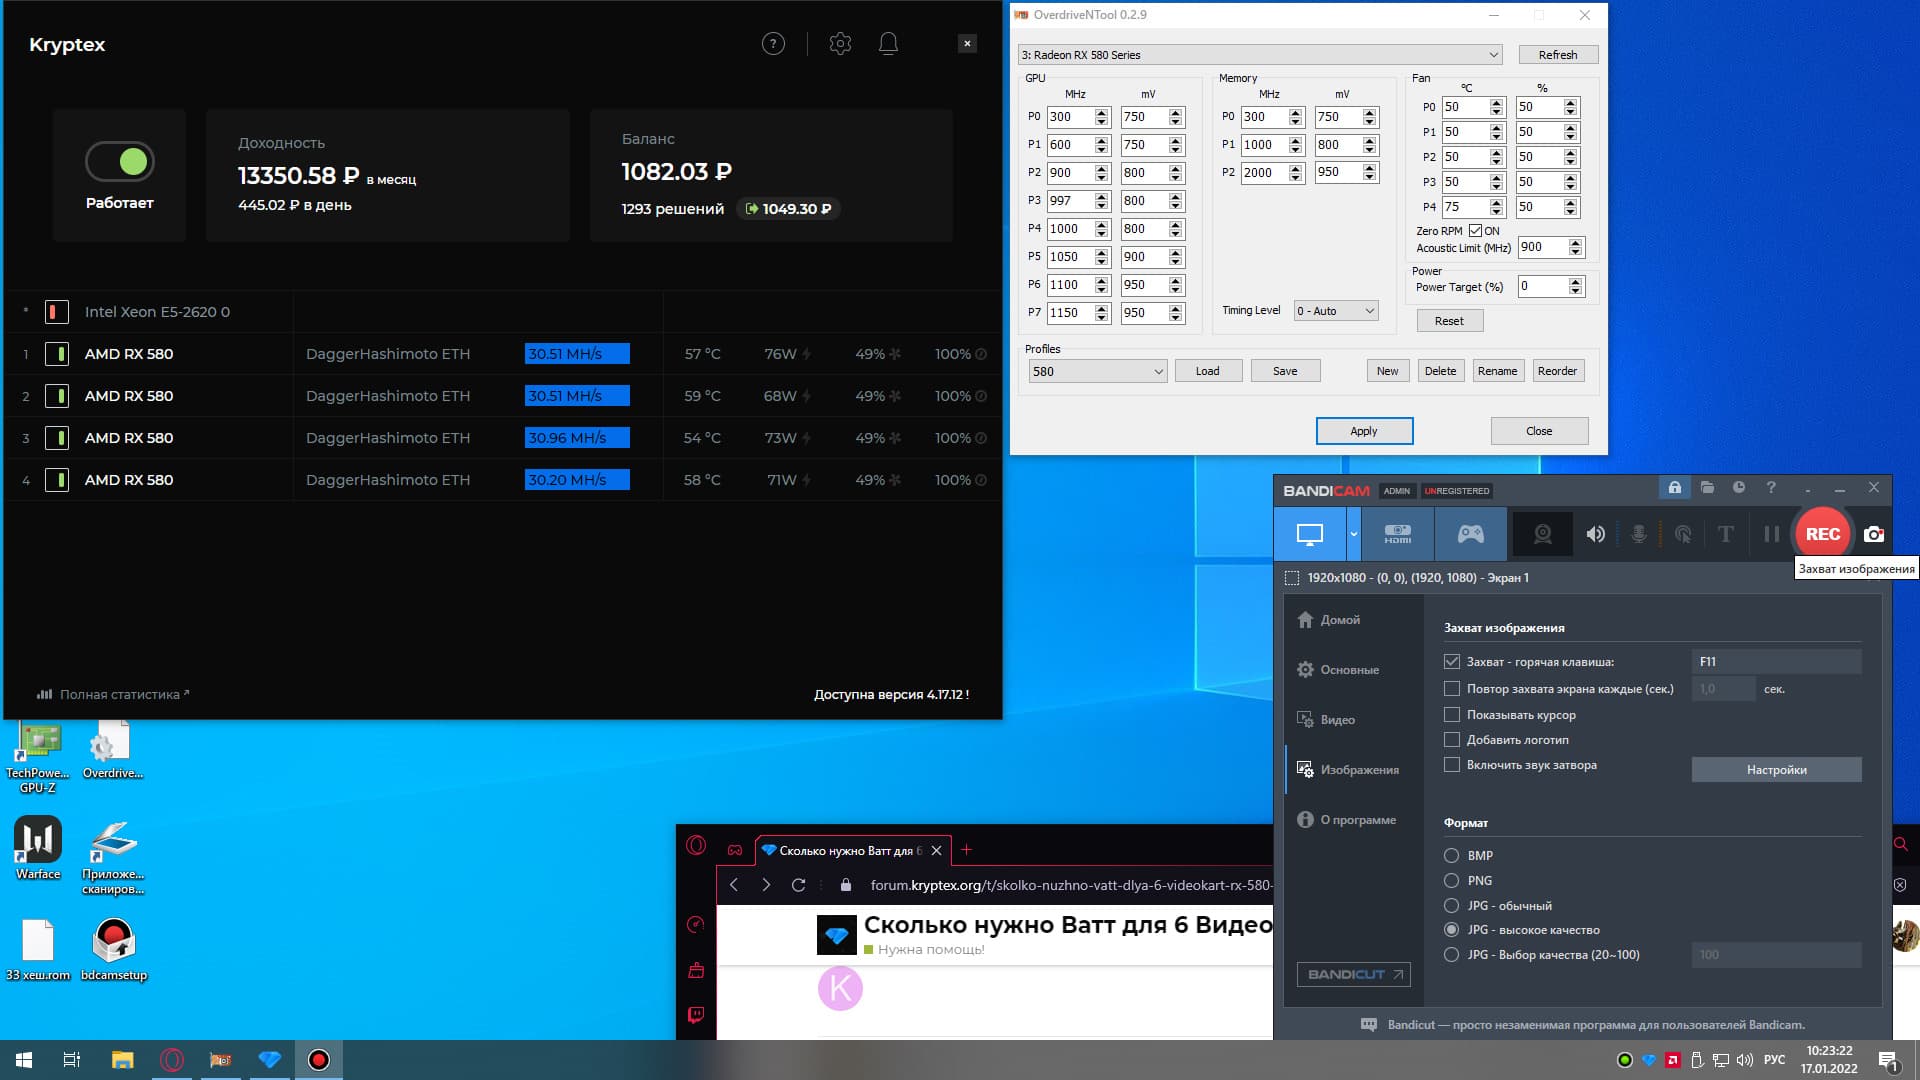Select Bandicam game recording mode gamepad icon
The width and height of the screenshot is (1920, 1080).
(x=1470, y=534)
